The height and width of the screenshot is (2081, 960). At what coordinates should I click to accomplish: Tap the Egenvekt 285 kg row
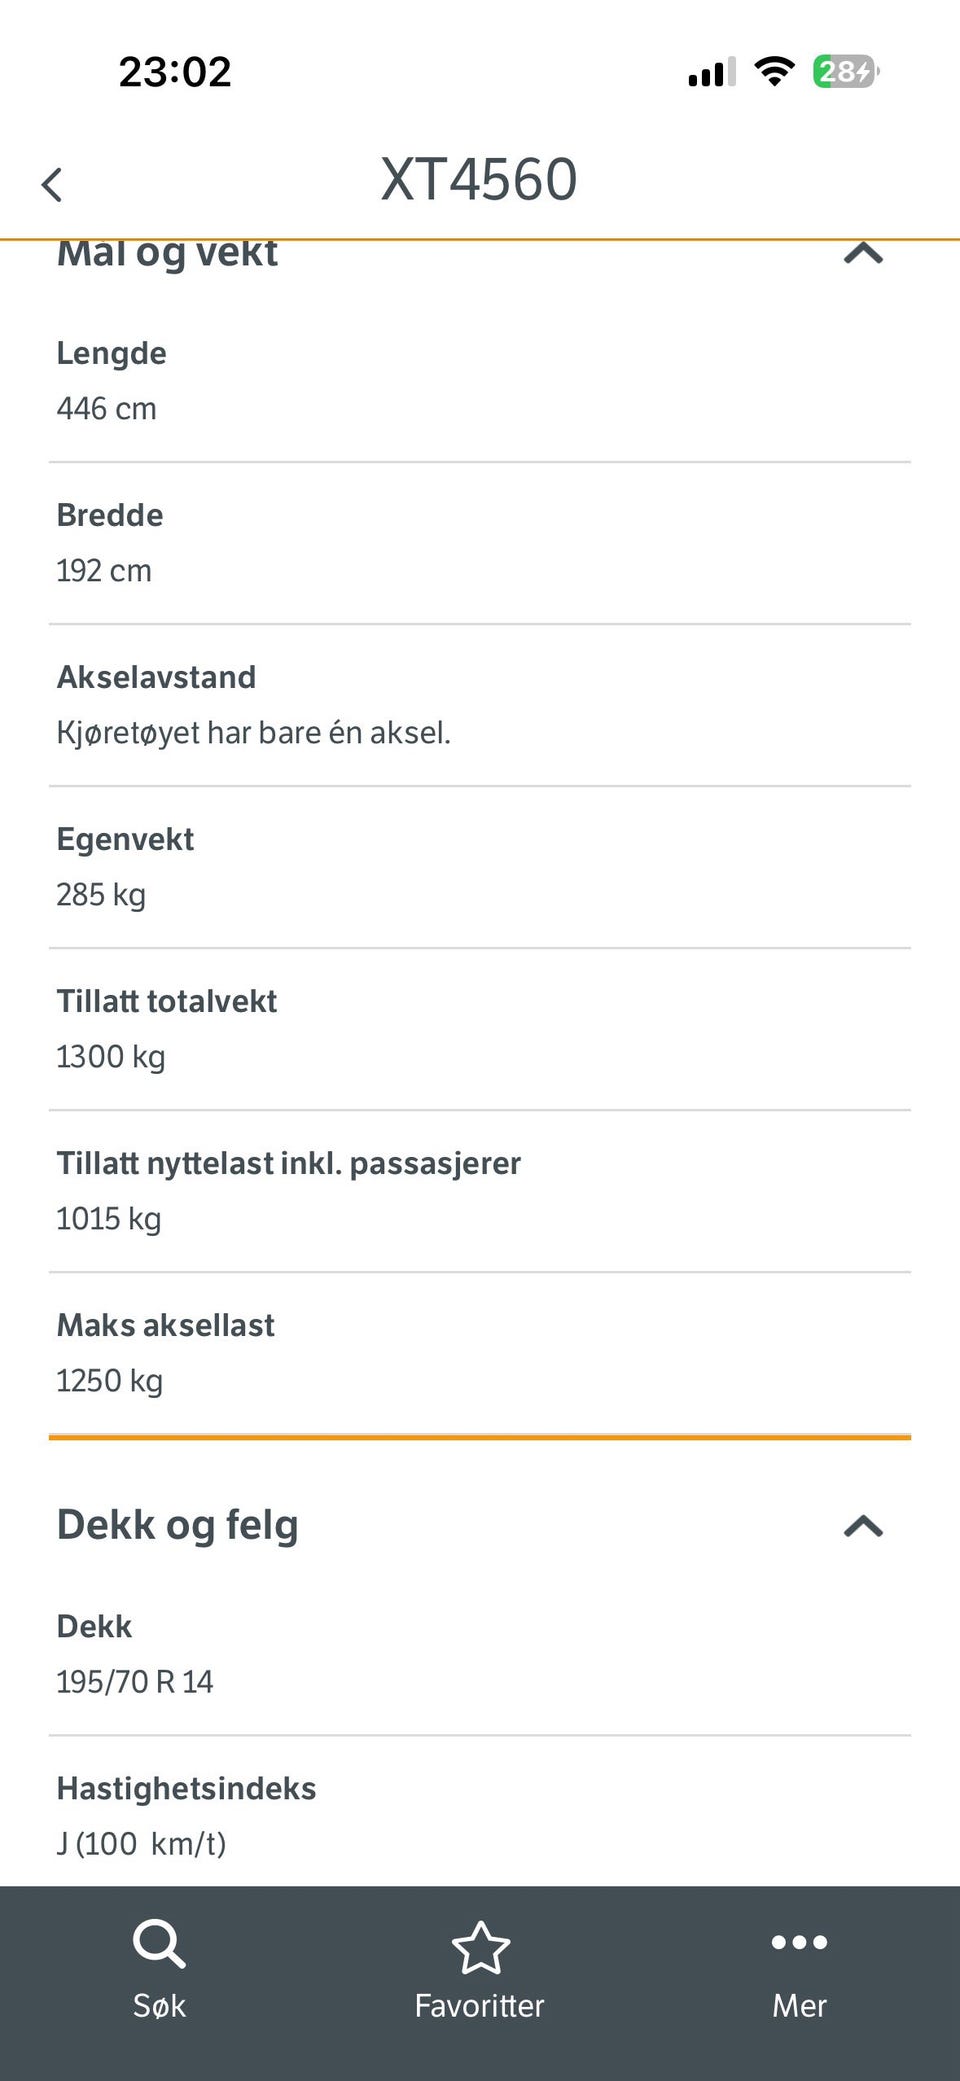click(x=480, y=867)
